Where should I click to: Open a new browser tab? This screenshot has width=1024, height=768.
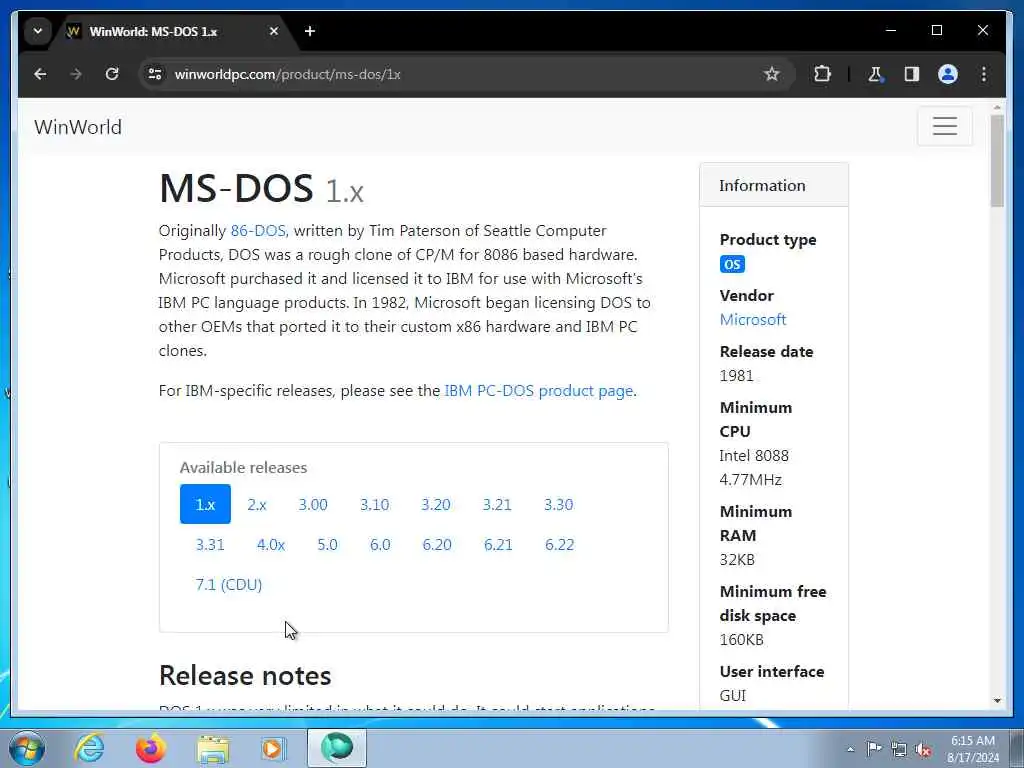pos(310,31)
